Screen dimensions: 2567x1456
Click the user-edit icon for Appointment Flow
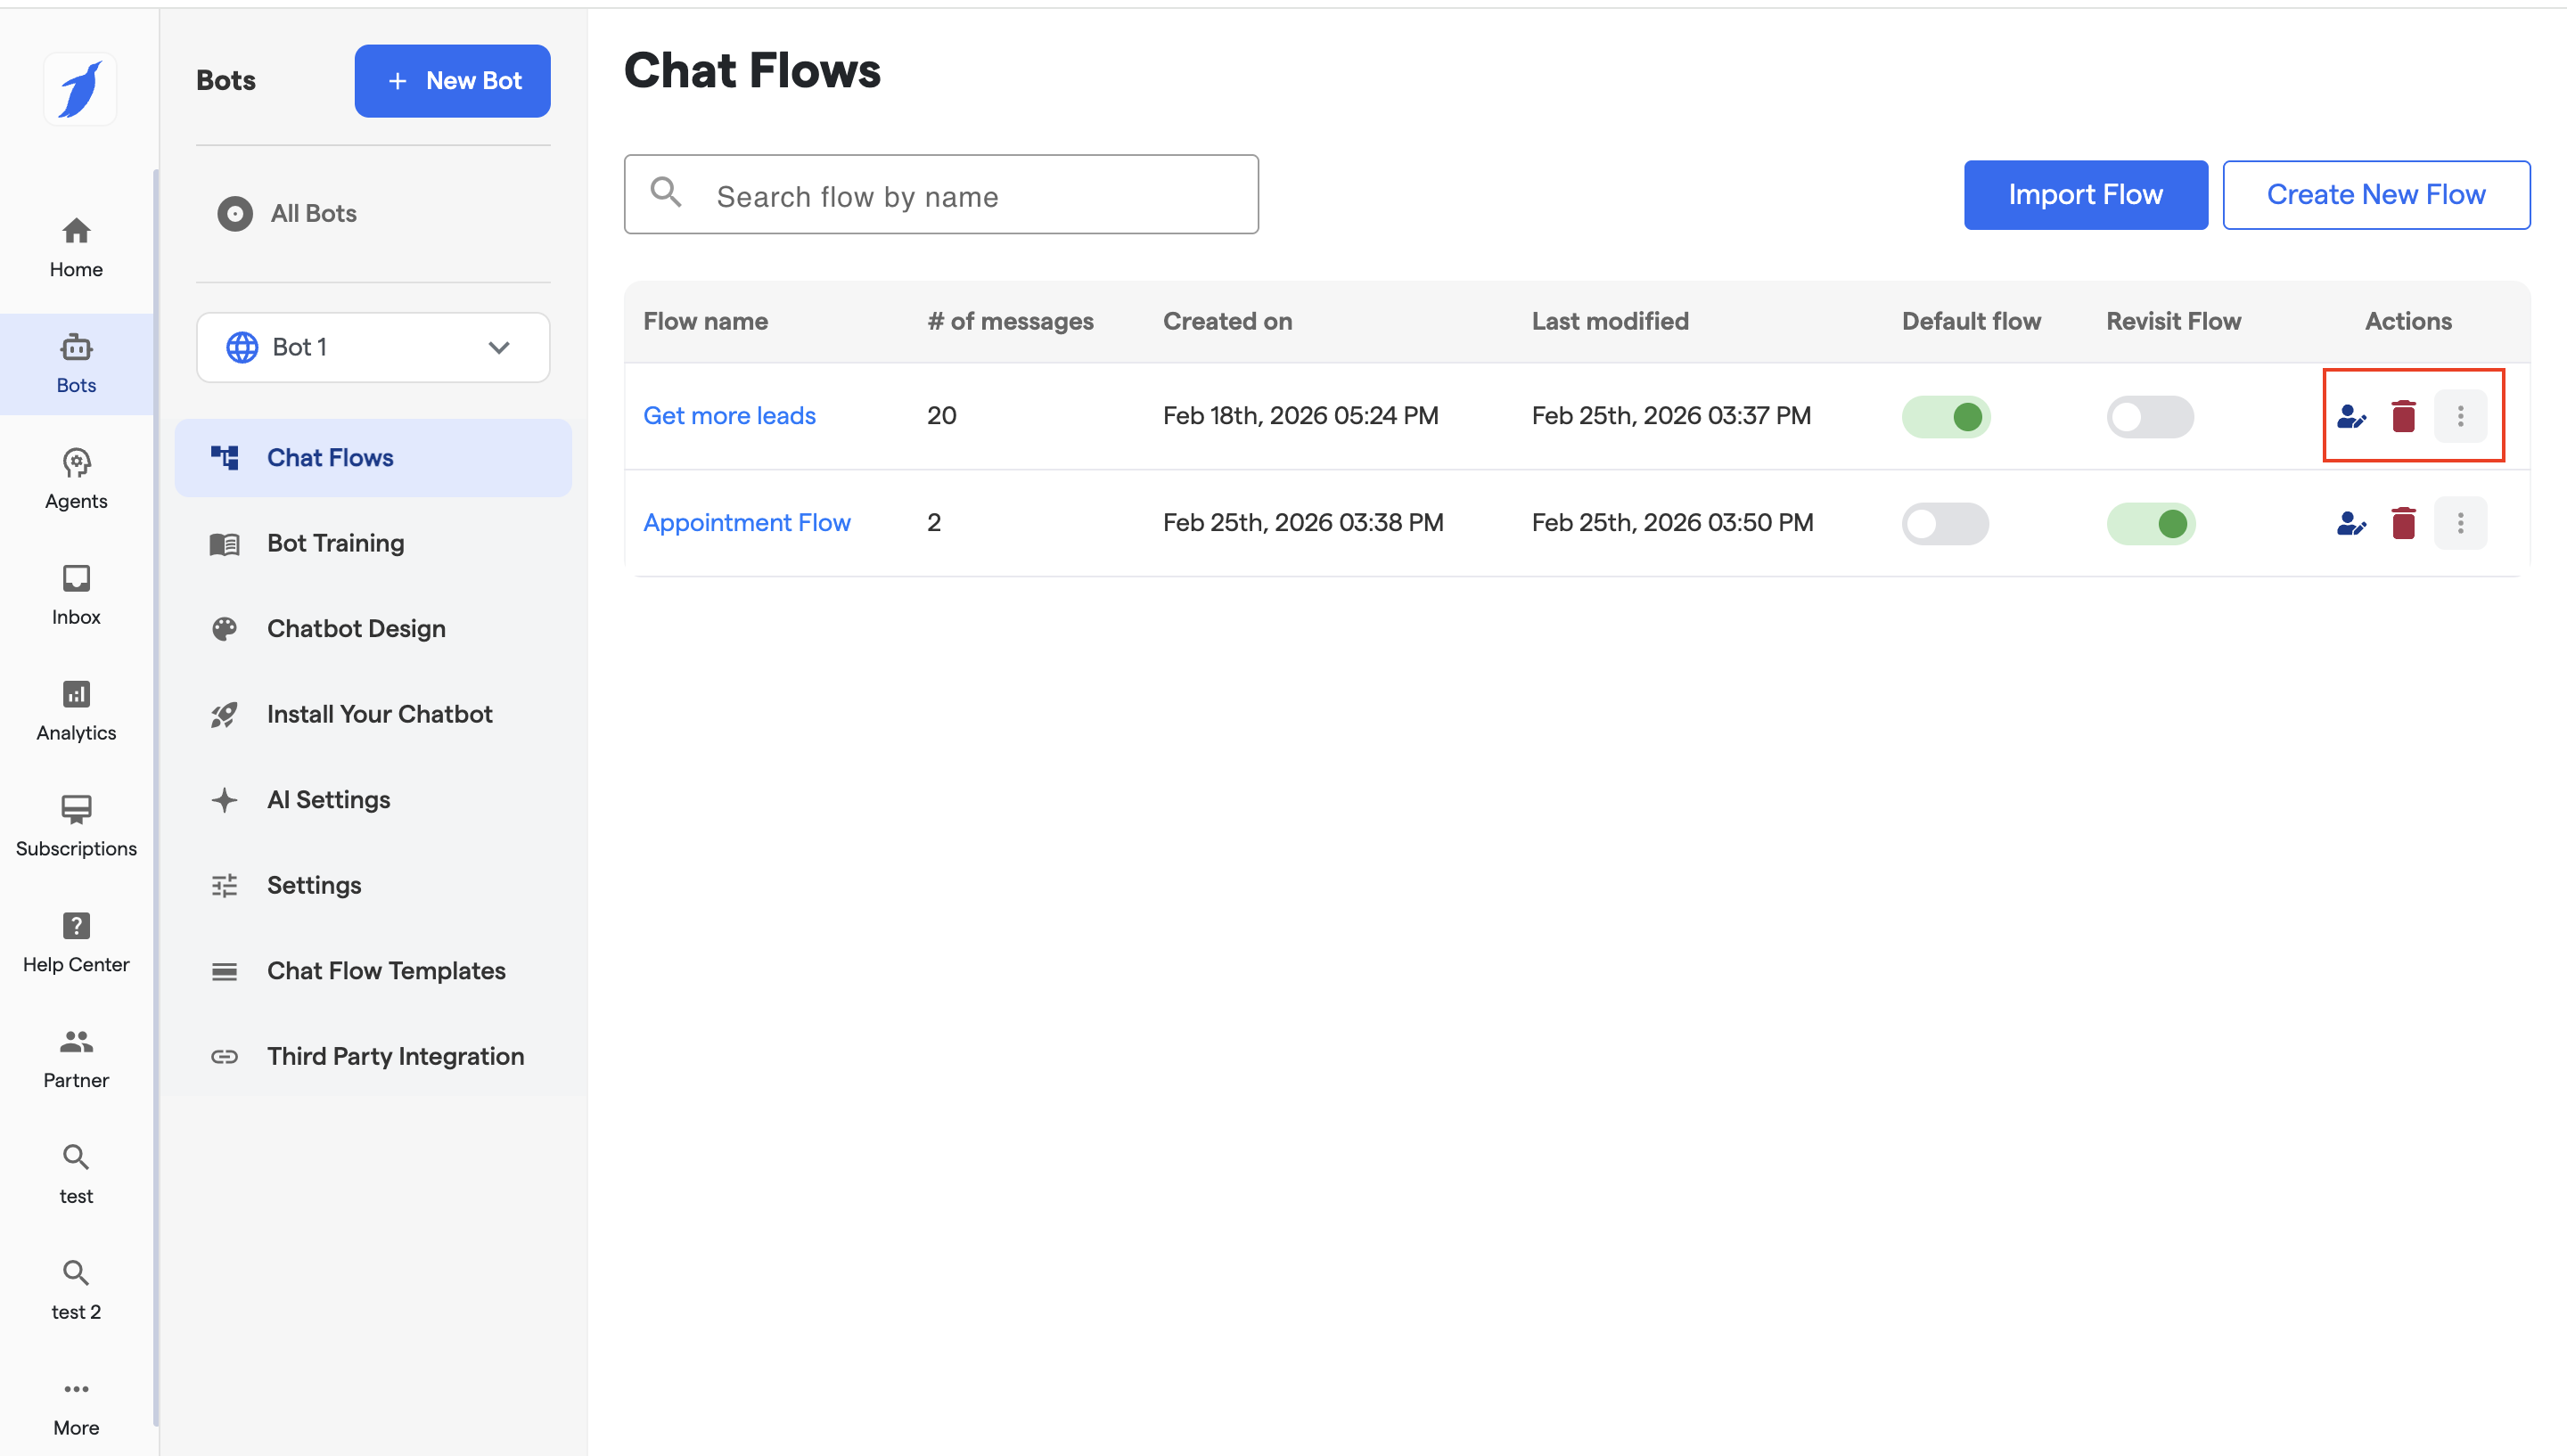pyautogui.click(x=2350, y=523)
